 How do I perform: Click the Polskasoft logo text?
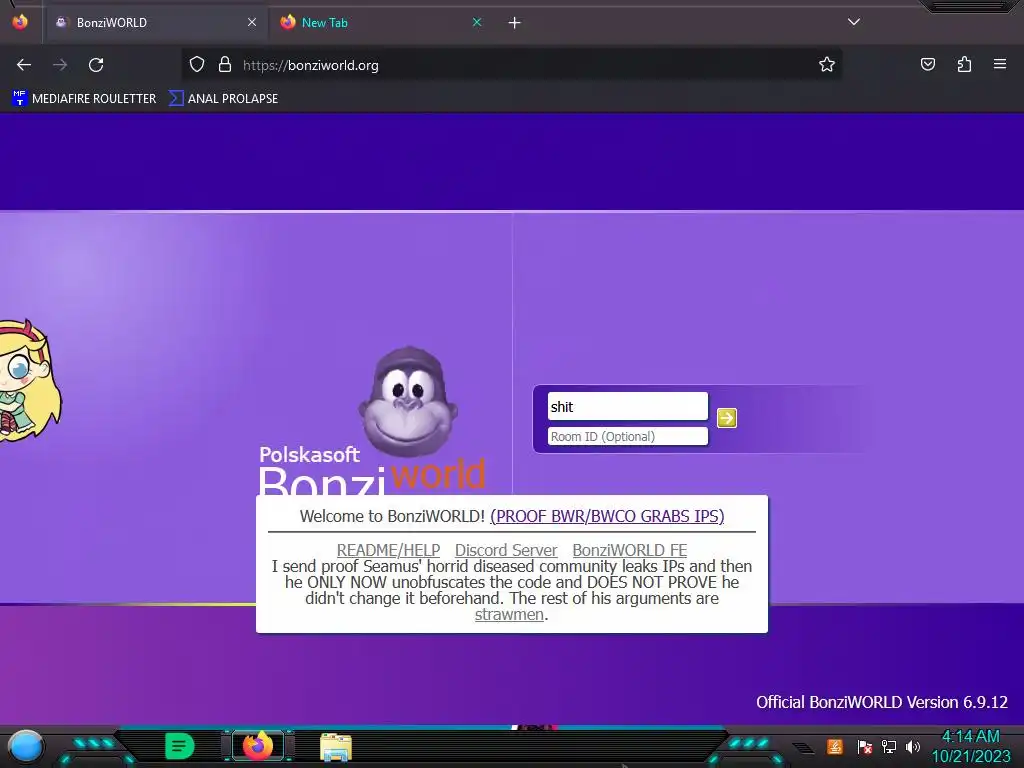(309, 455)
